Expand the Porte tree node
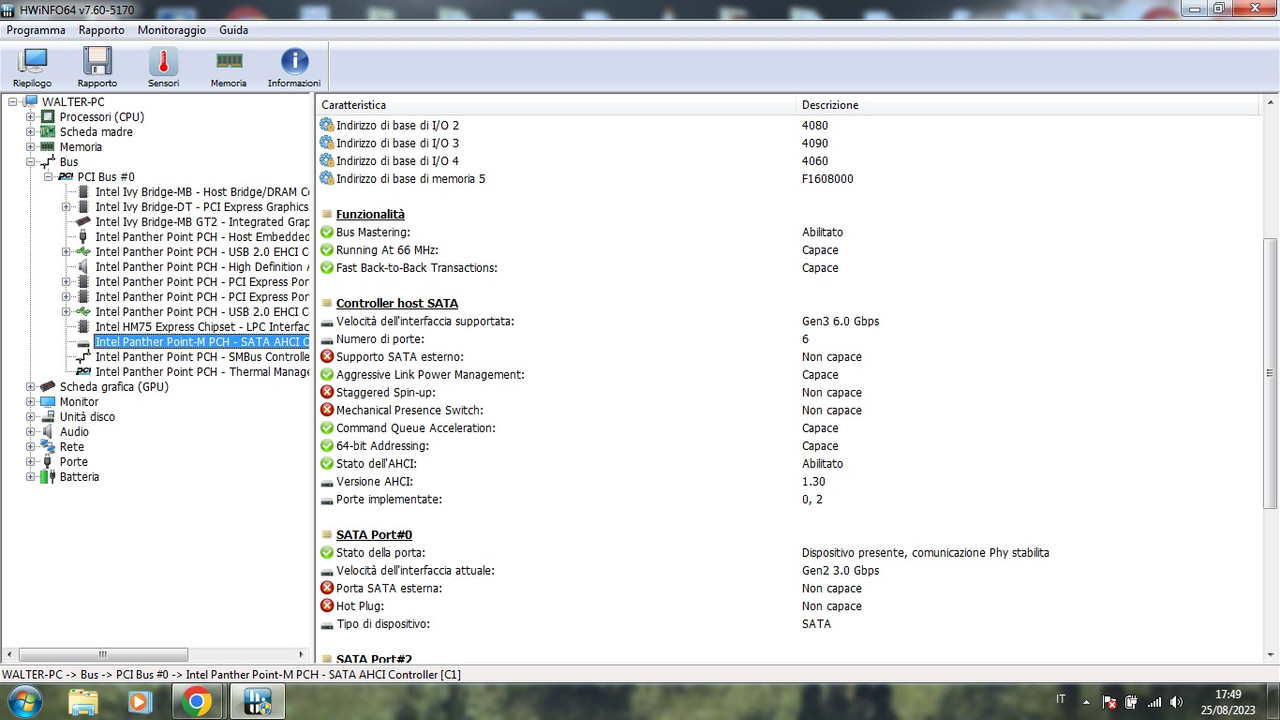The image size is (1280, 720). pos(30,462)
